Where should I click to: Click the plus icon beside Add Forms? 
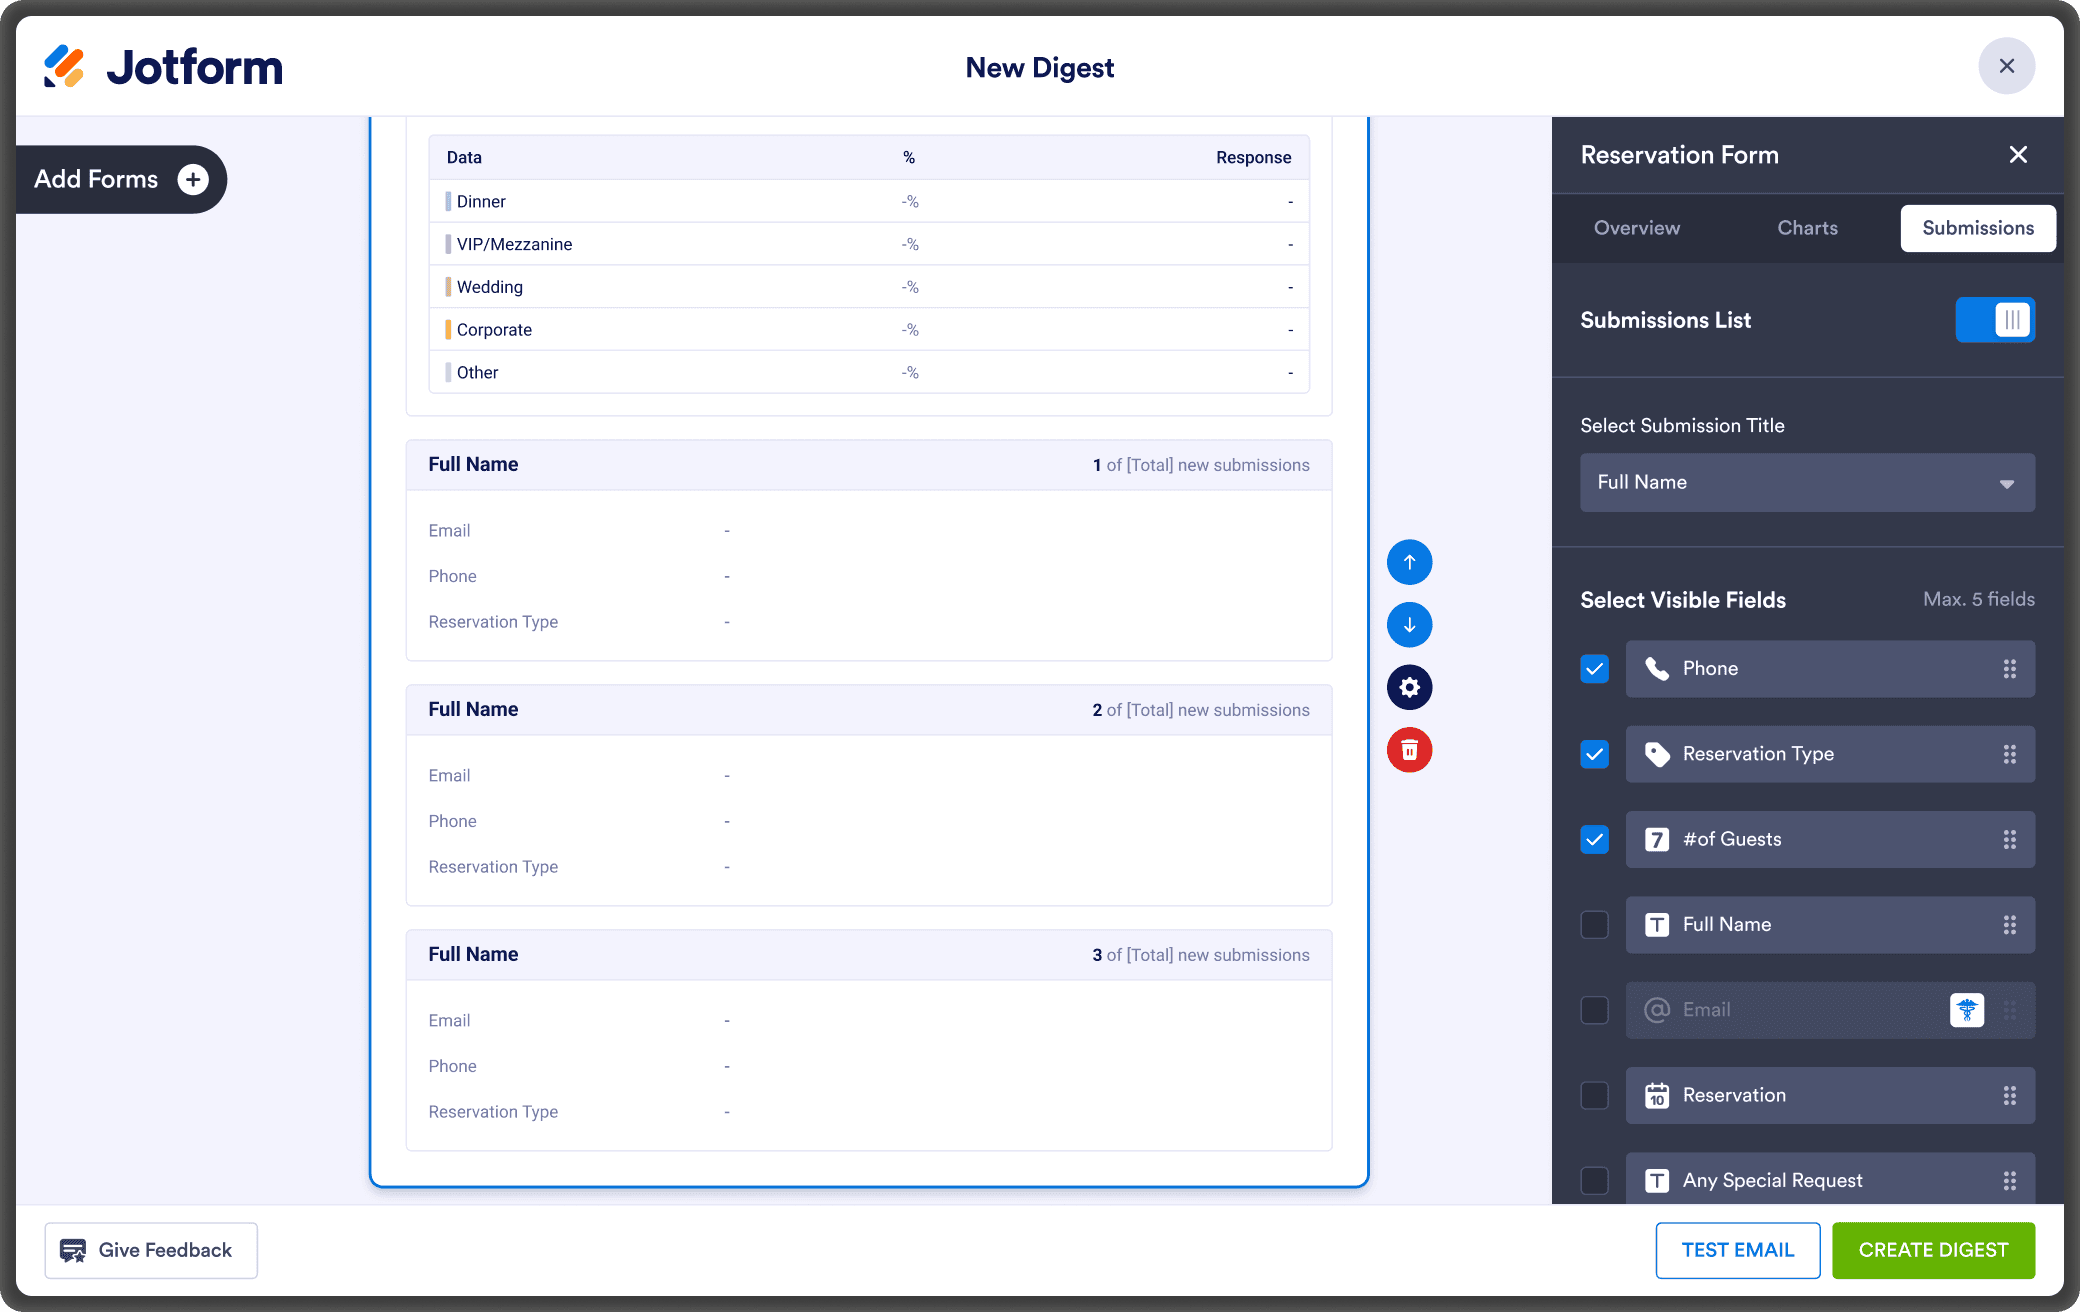[x=193, y=179]
